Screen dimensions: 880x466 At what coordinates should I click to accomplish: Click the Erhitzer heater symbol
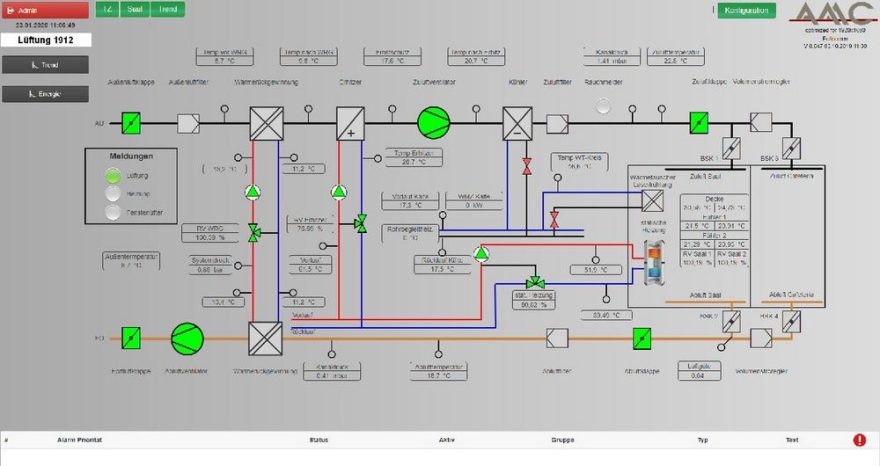point(350,123)
